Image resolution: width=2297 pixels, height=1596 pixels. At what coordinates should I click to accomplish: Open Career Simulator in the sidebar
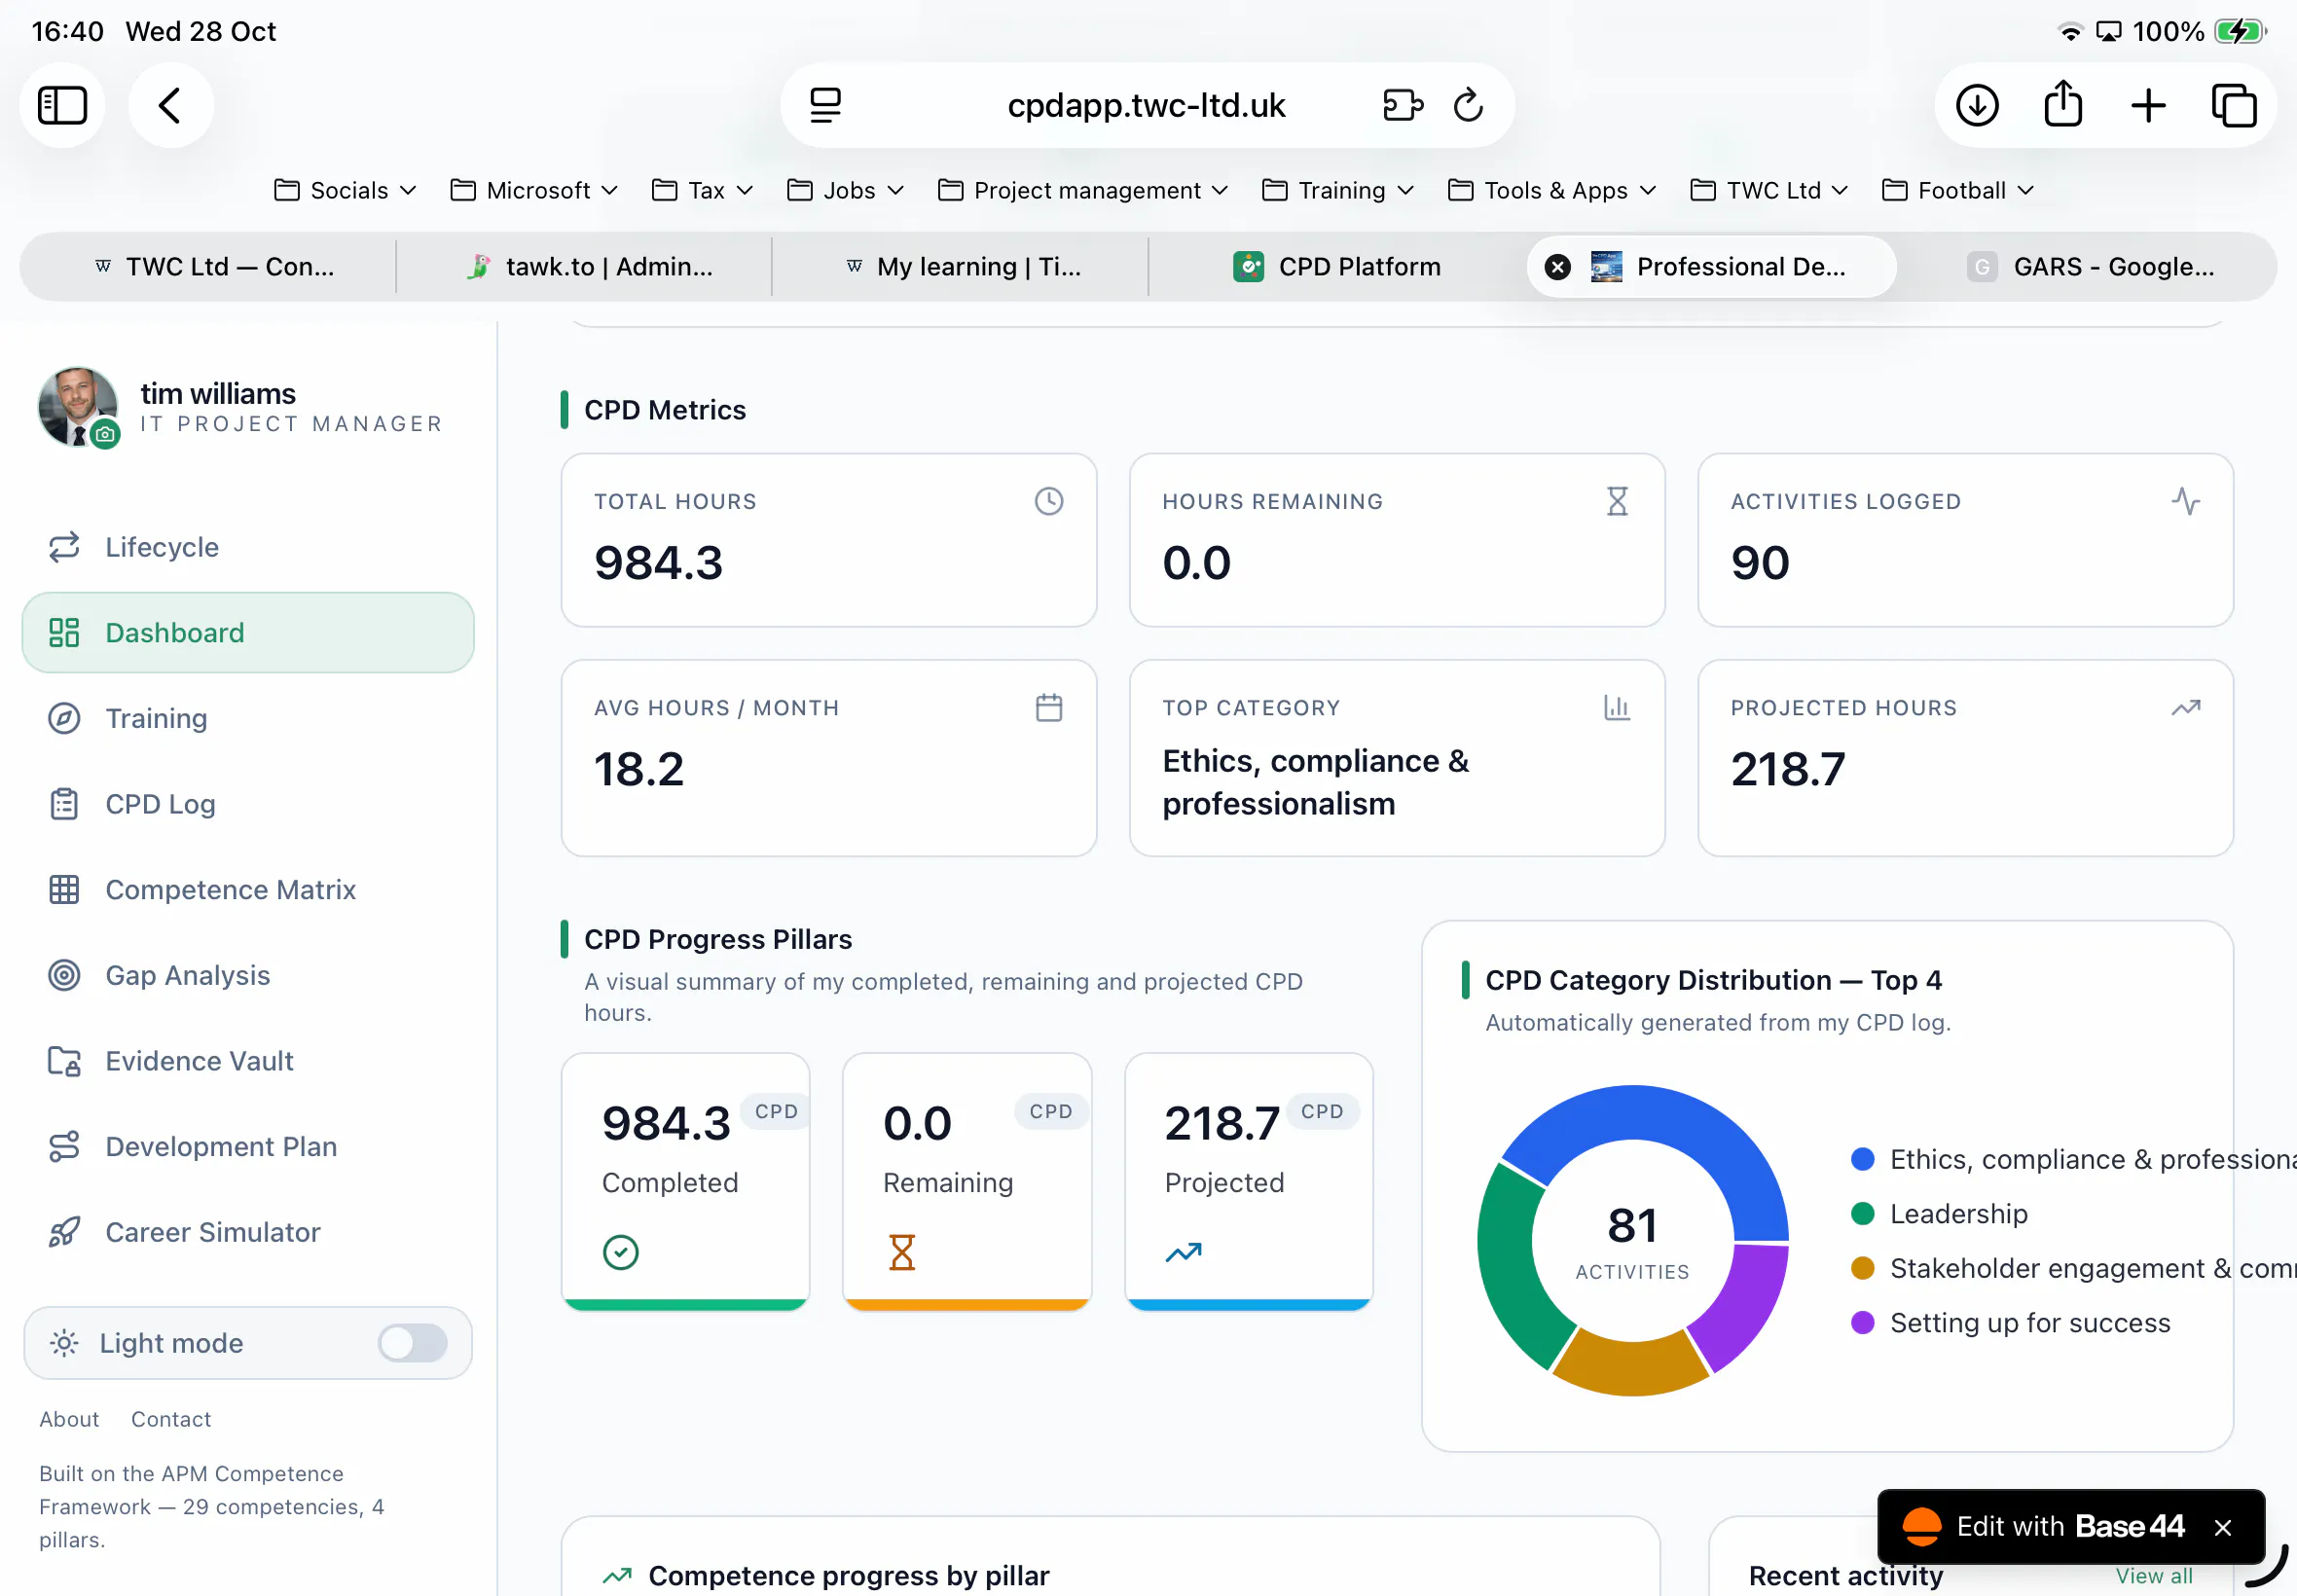click(x=248, y=1232)
